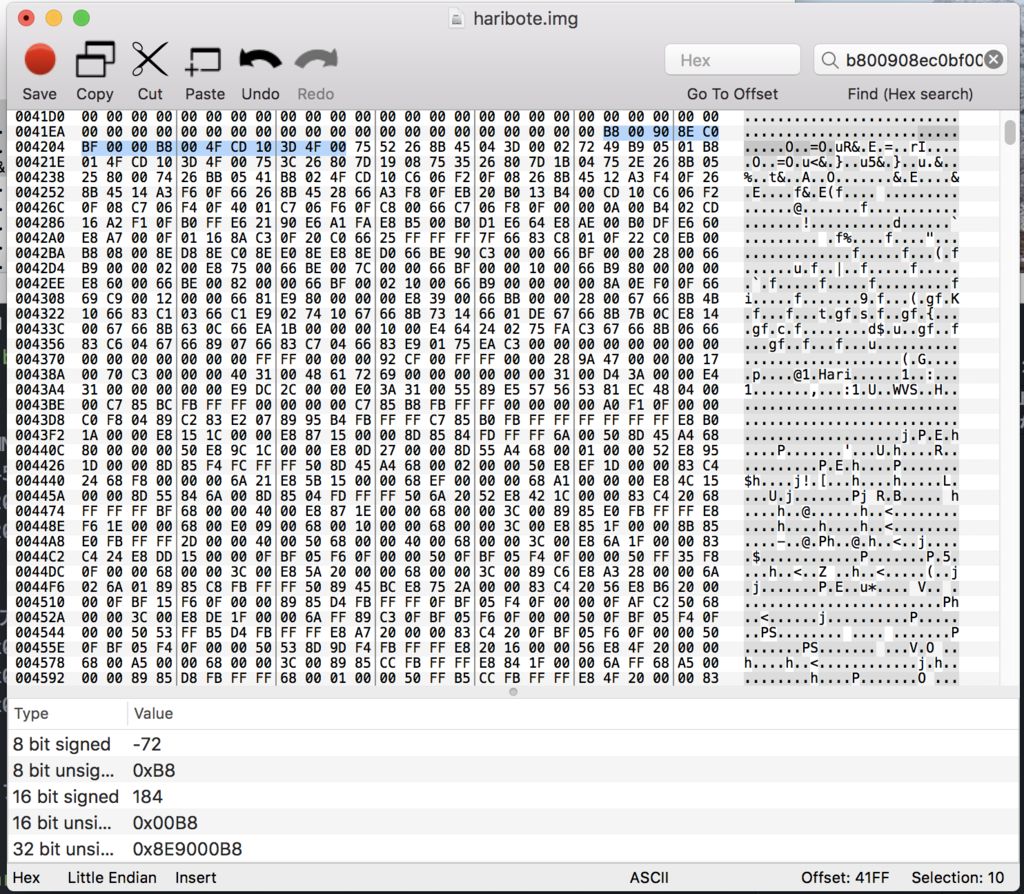This screenshot has height=894, width=1024.
Task: Toggle Insert mode in status bar
Action: 195,877
